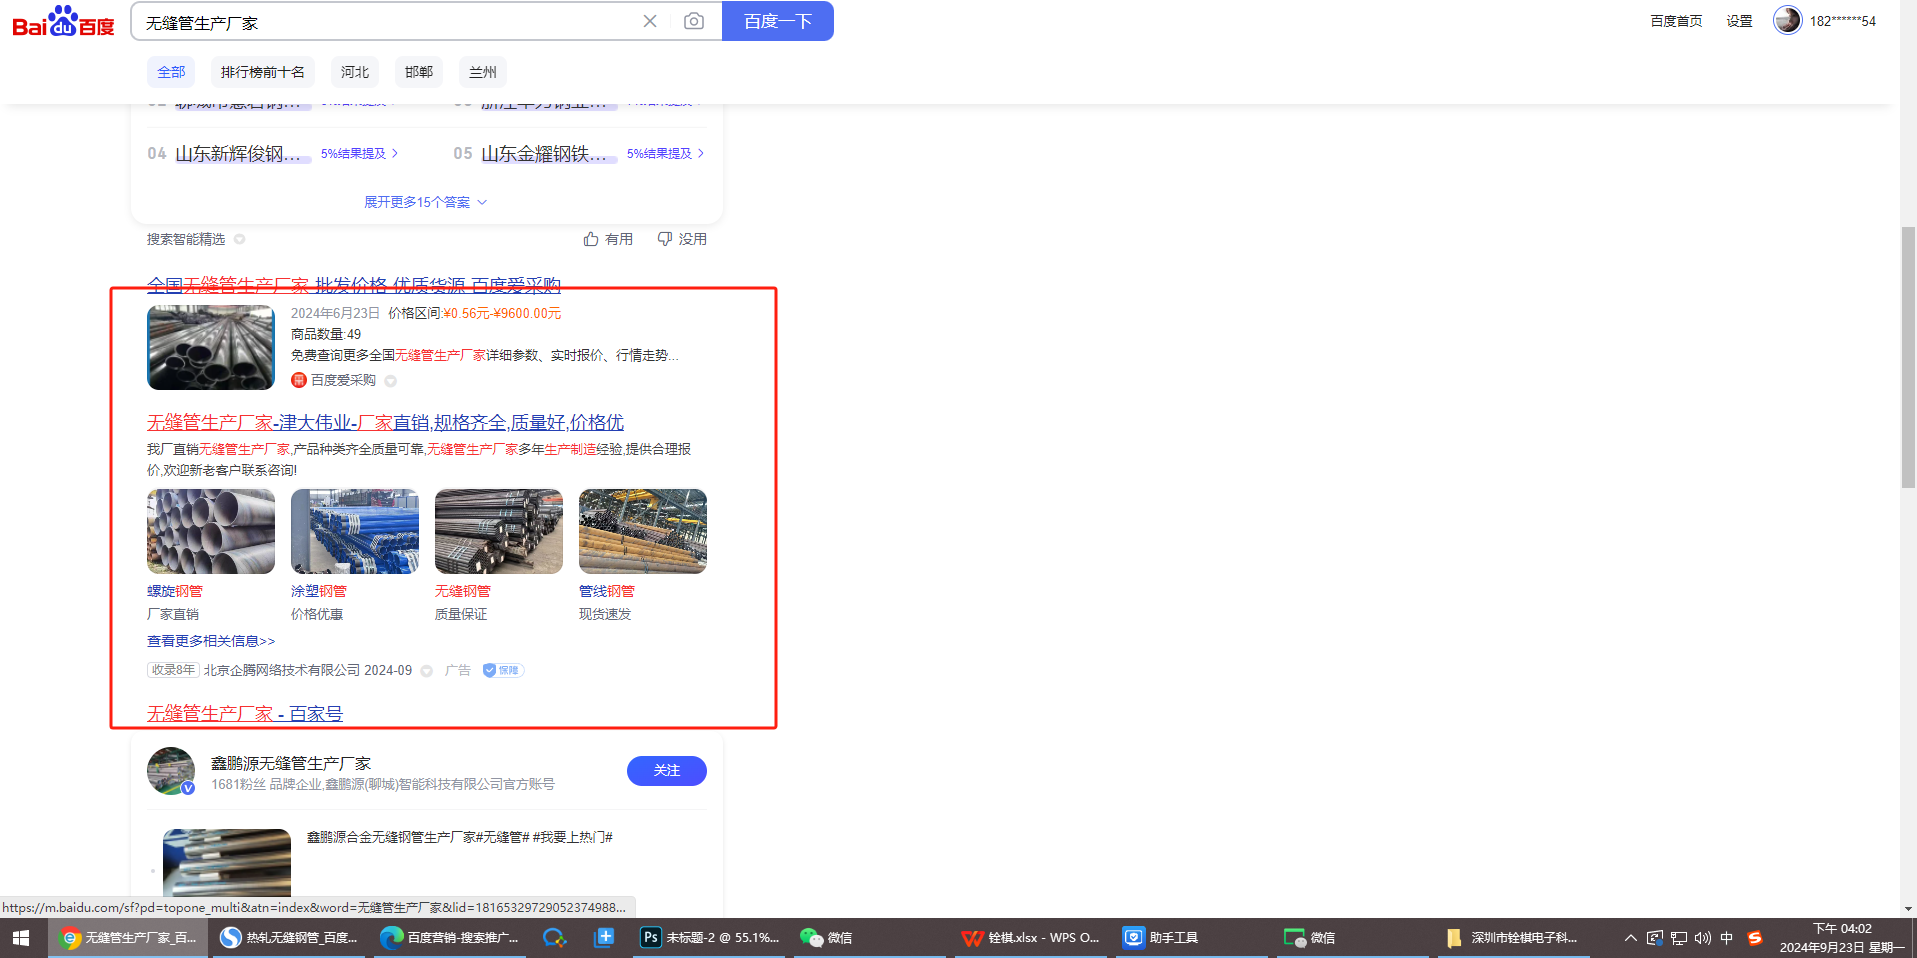Open the WeChat taskbar item beside 助手工具
This screenshot has width=1917, height=958.
(x=1352, y=938)
